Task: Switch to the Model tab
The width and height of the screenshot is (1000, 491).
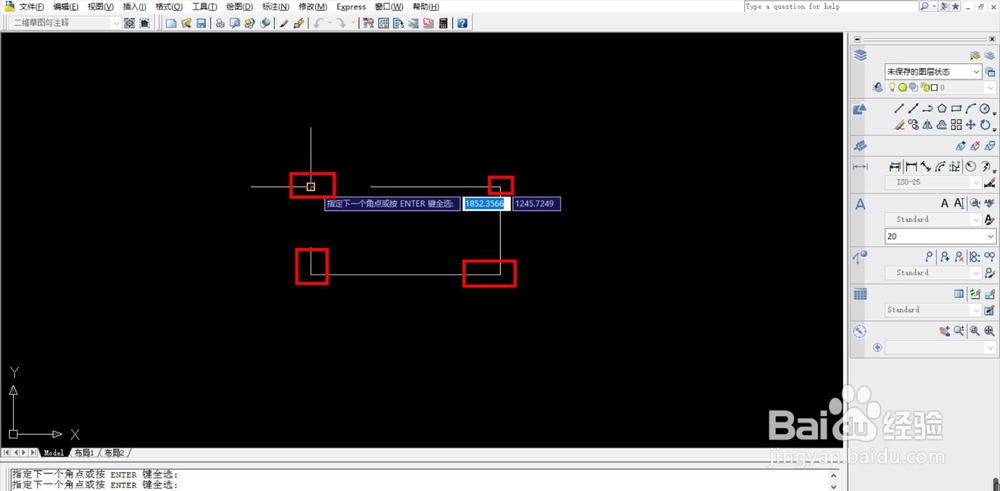Action: click(x=54, y=453)
